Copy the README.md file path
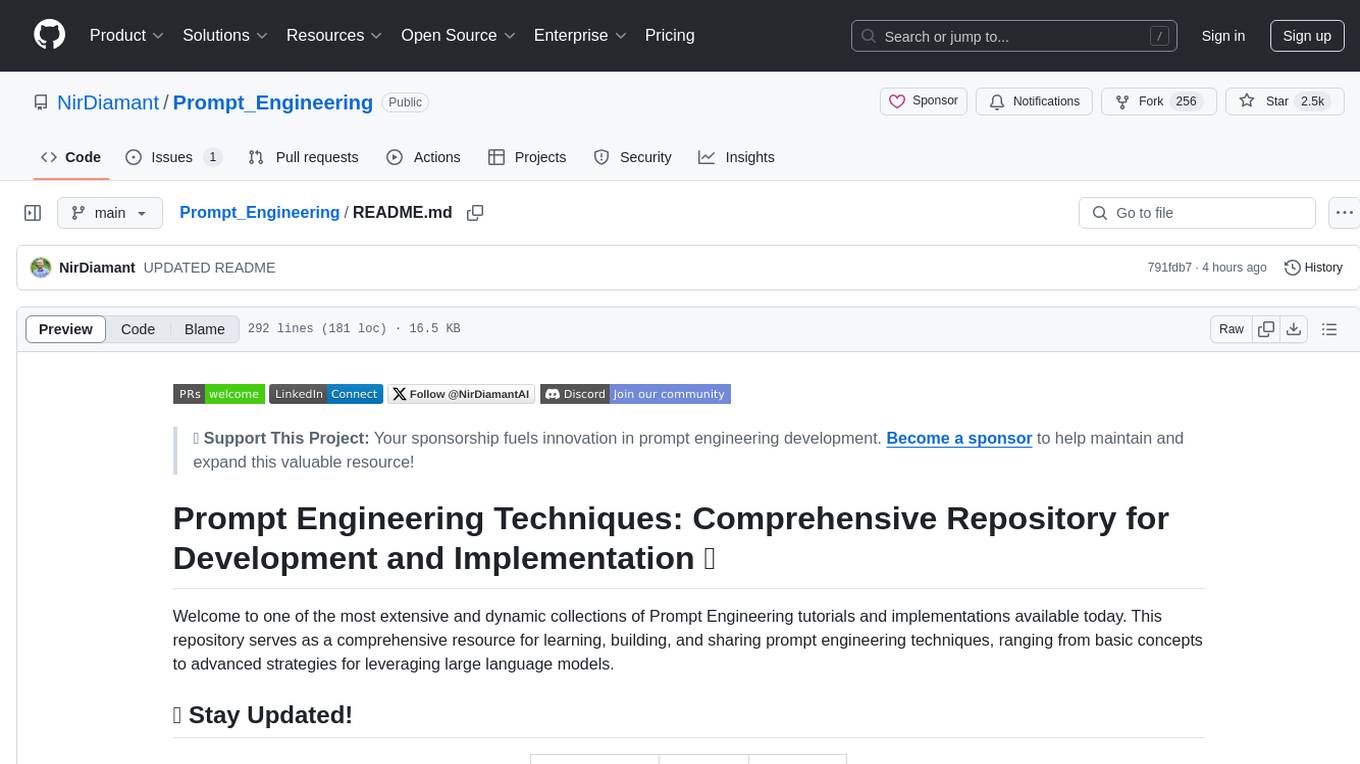 pos(475,213)
